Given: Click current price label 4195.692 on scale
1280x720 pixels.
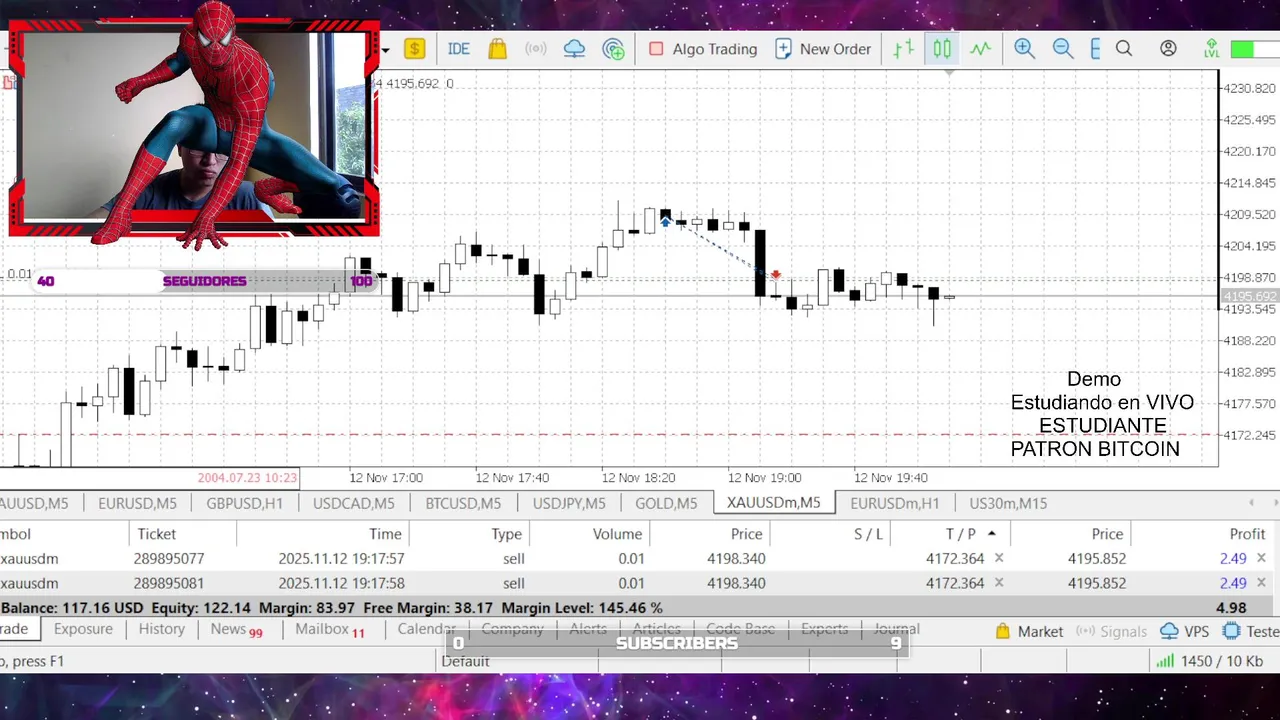Looking at the screenshot, I should point(1250,296).
